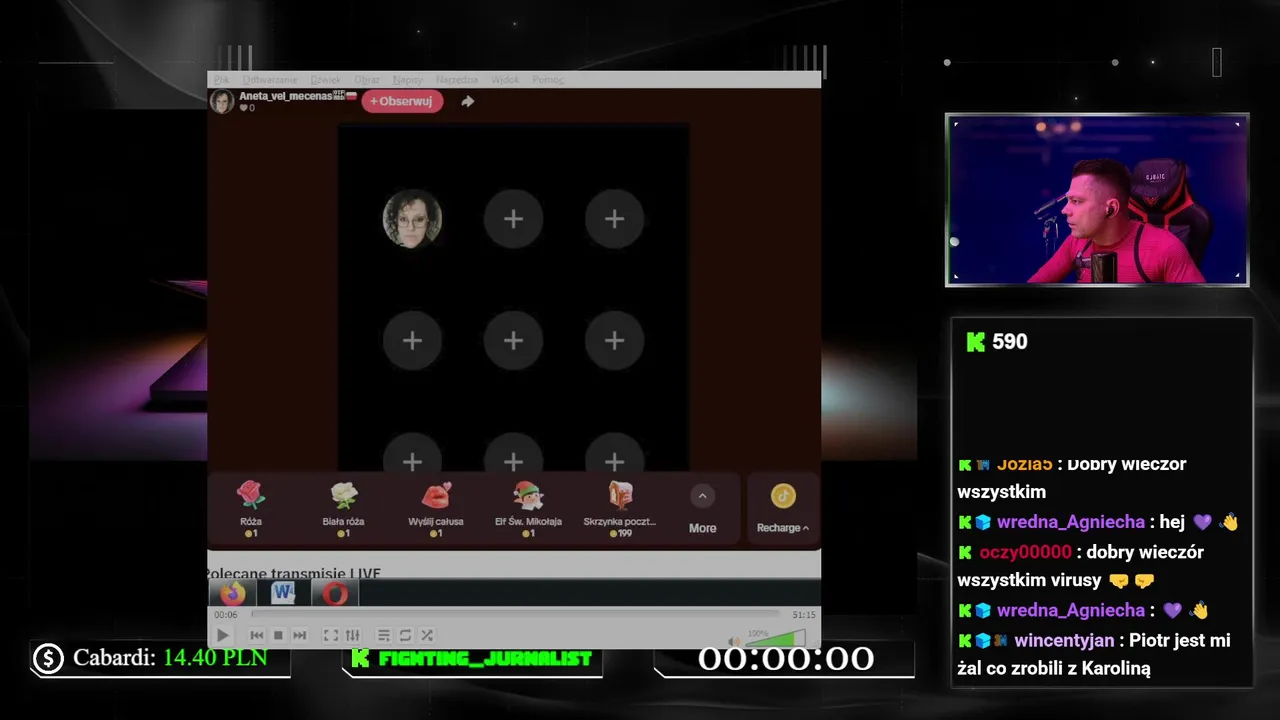Toggle VLC shuffle playback
The width and height of the screenshot is (1280, 720).
pos(427,635)
